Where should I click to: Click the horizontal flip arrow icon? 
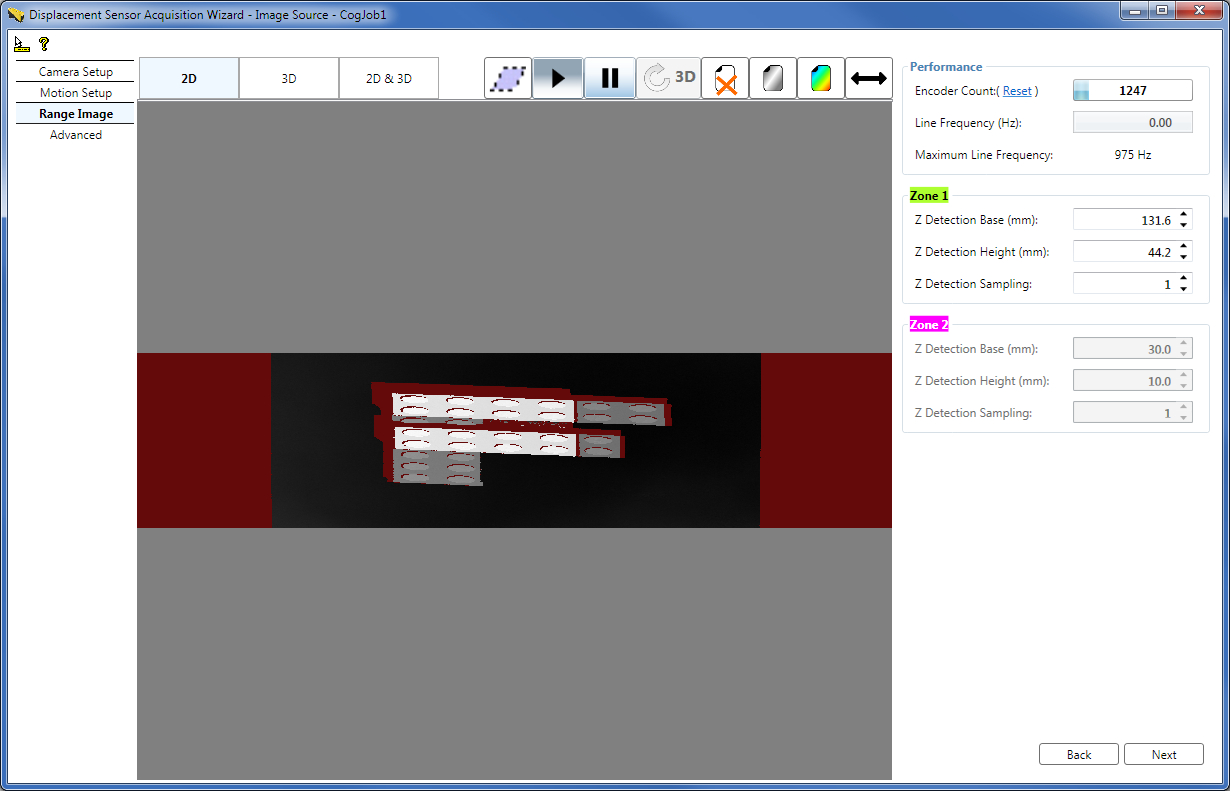click(868, 78)
